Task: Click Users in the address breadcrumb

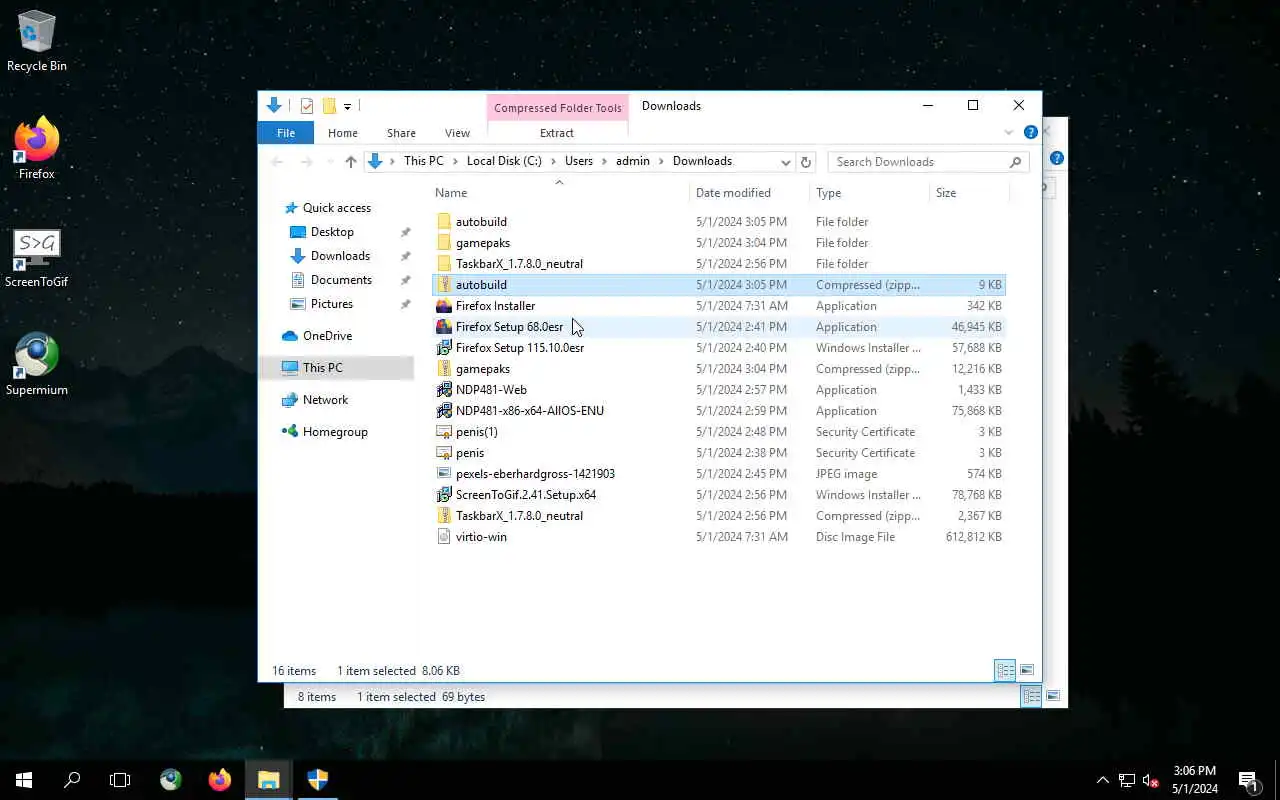Action: coord(579,161)
